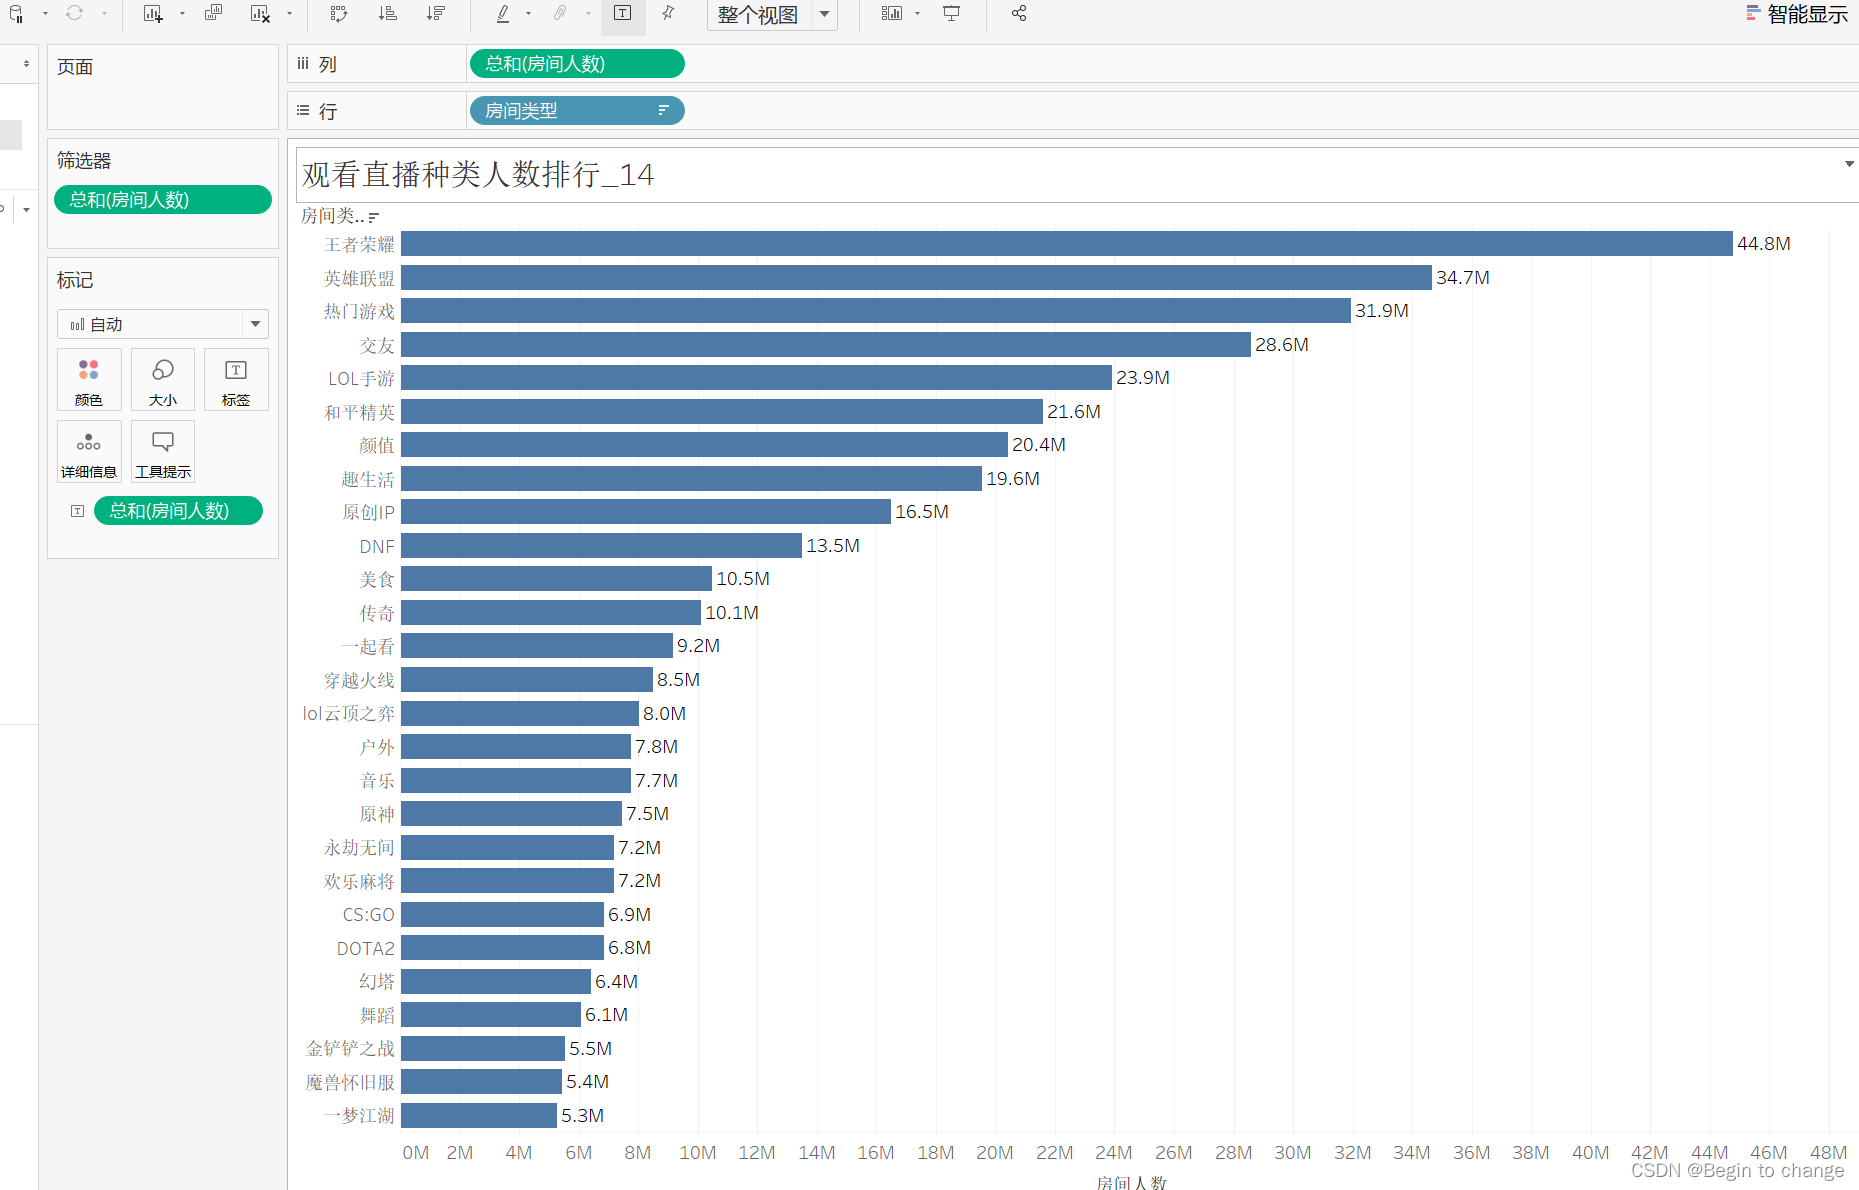Click the DOTA2 row label
The image size is (1859, 1190).
tap(365, 948)
